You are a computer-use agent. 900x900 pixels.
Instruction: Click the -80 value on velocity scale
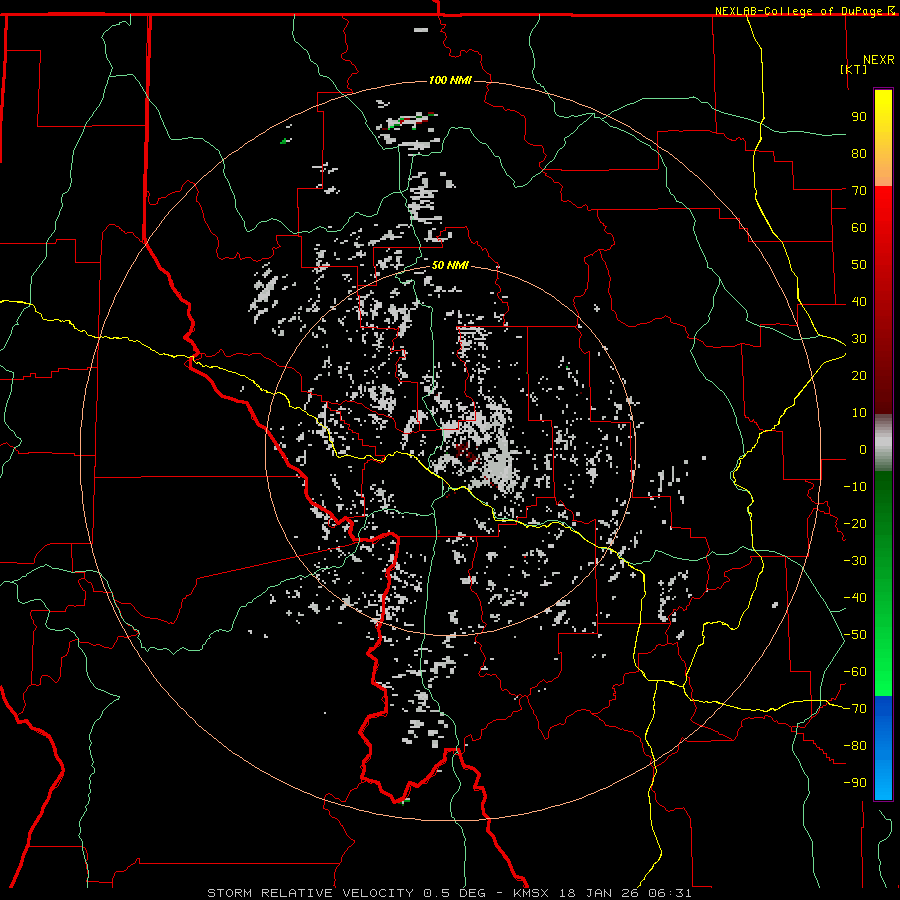[855, 746]
